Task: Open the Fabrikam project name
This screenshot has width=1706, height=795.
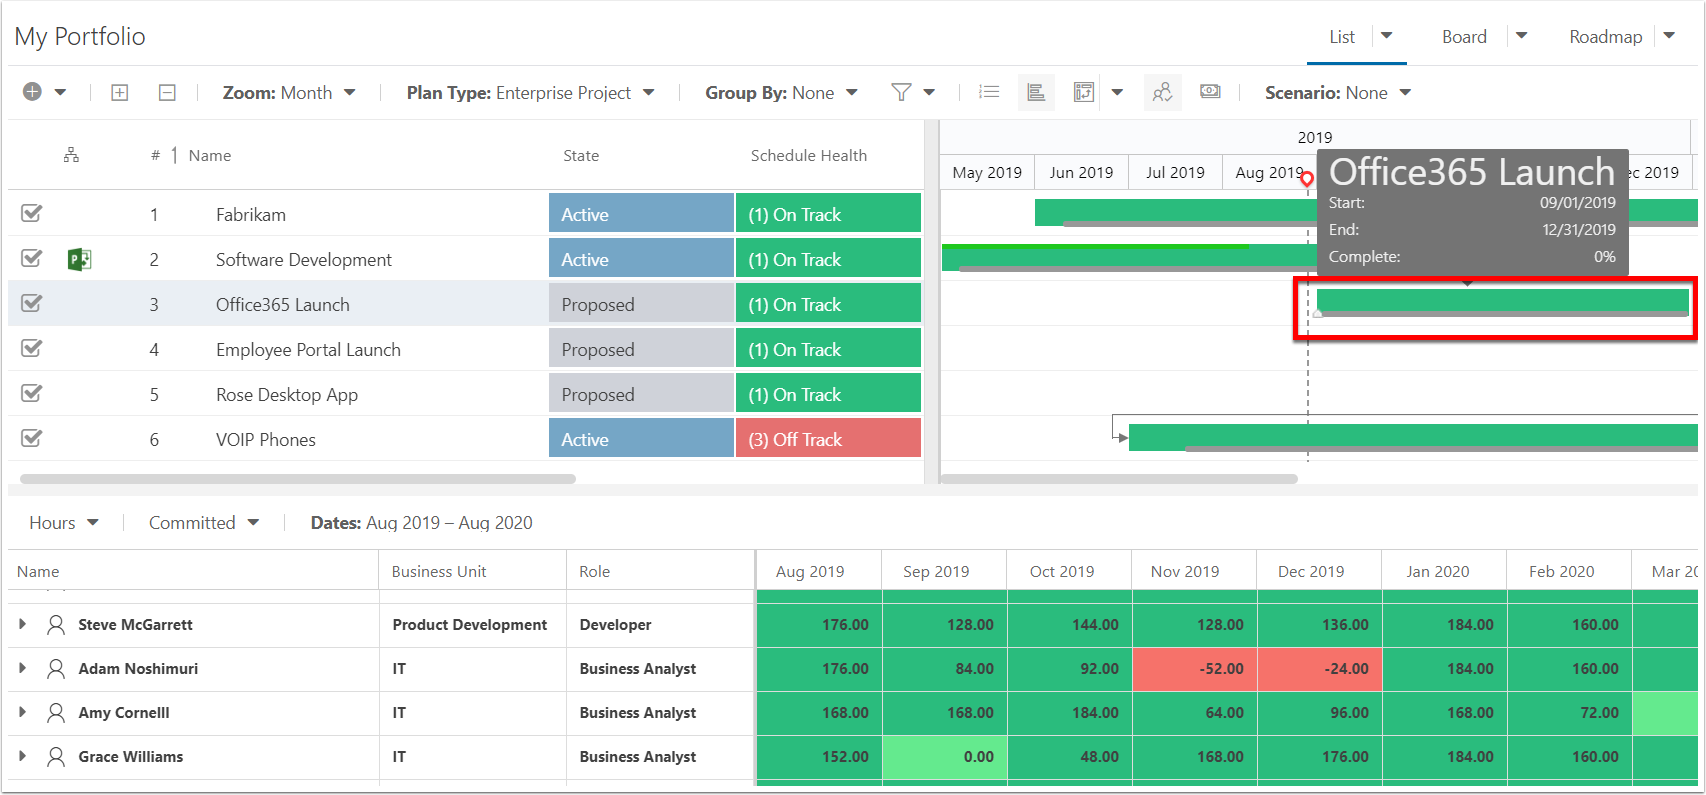Action: pyautogui.click(x=251, y=215)
